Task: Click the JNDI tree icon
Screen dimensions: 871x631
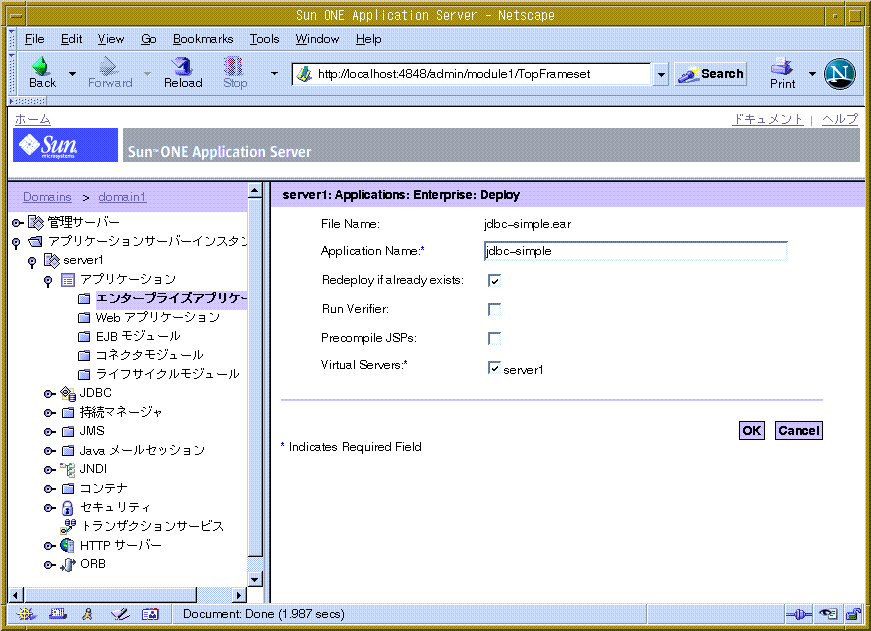Action: [x=68, y=469]
